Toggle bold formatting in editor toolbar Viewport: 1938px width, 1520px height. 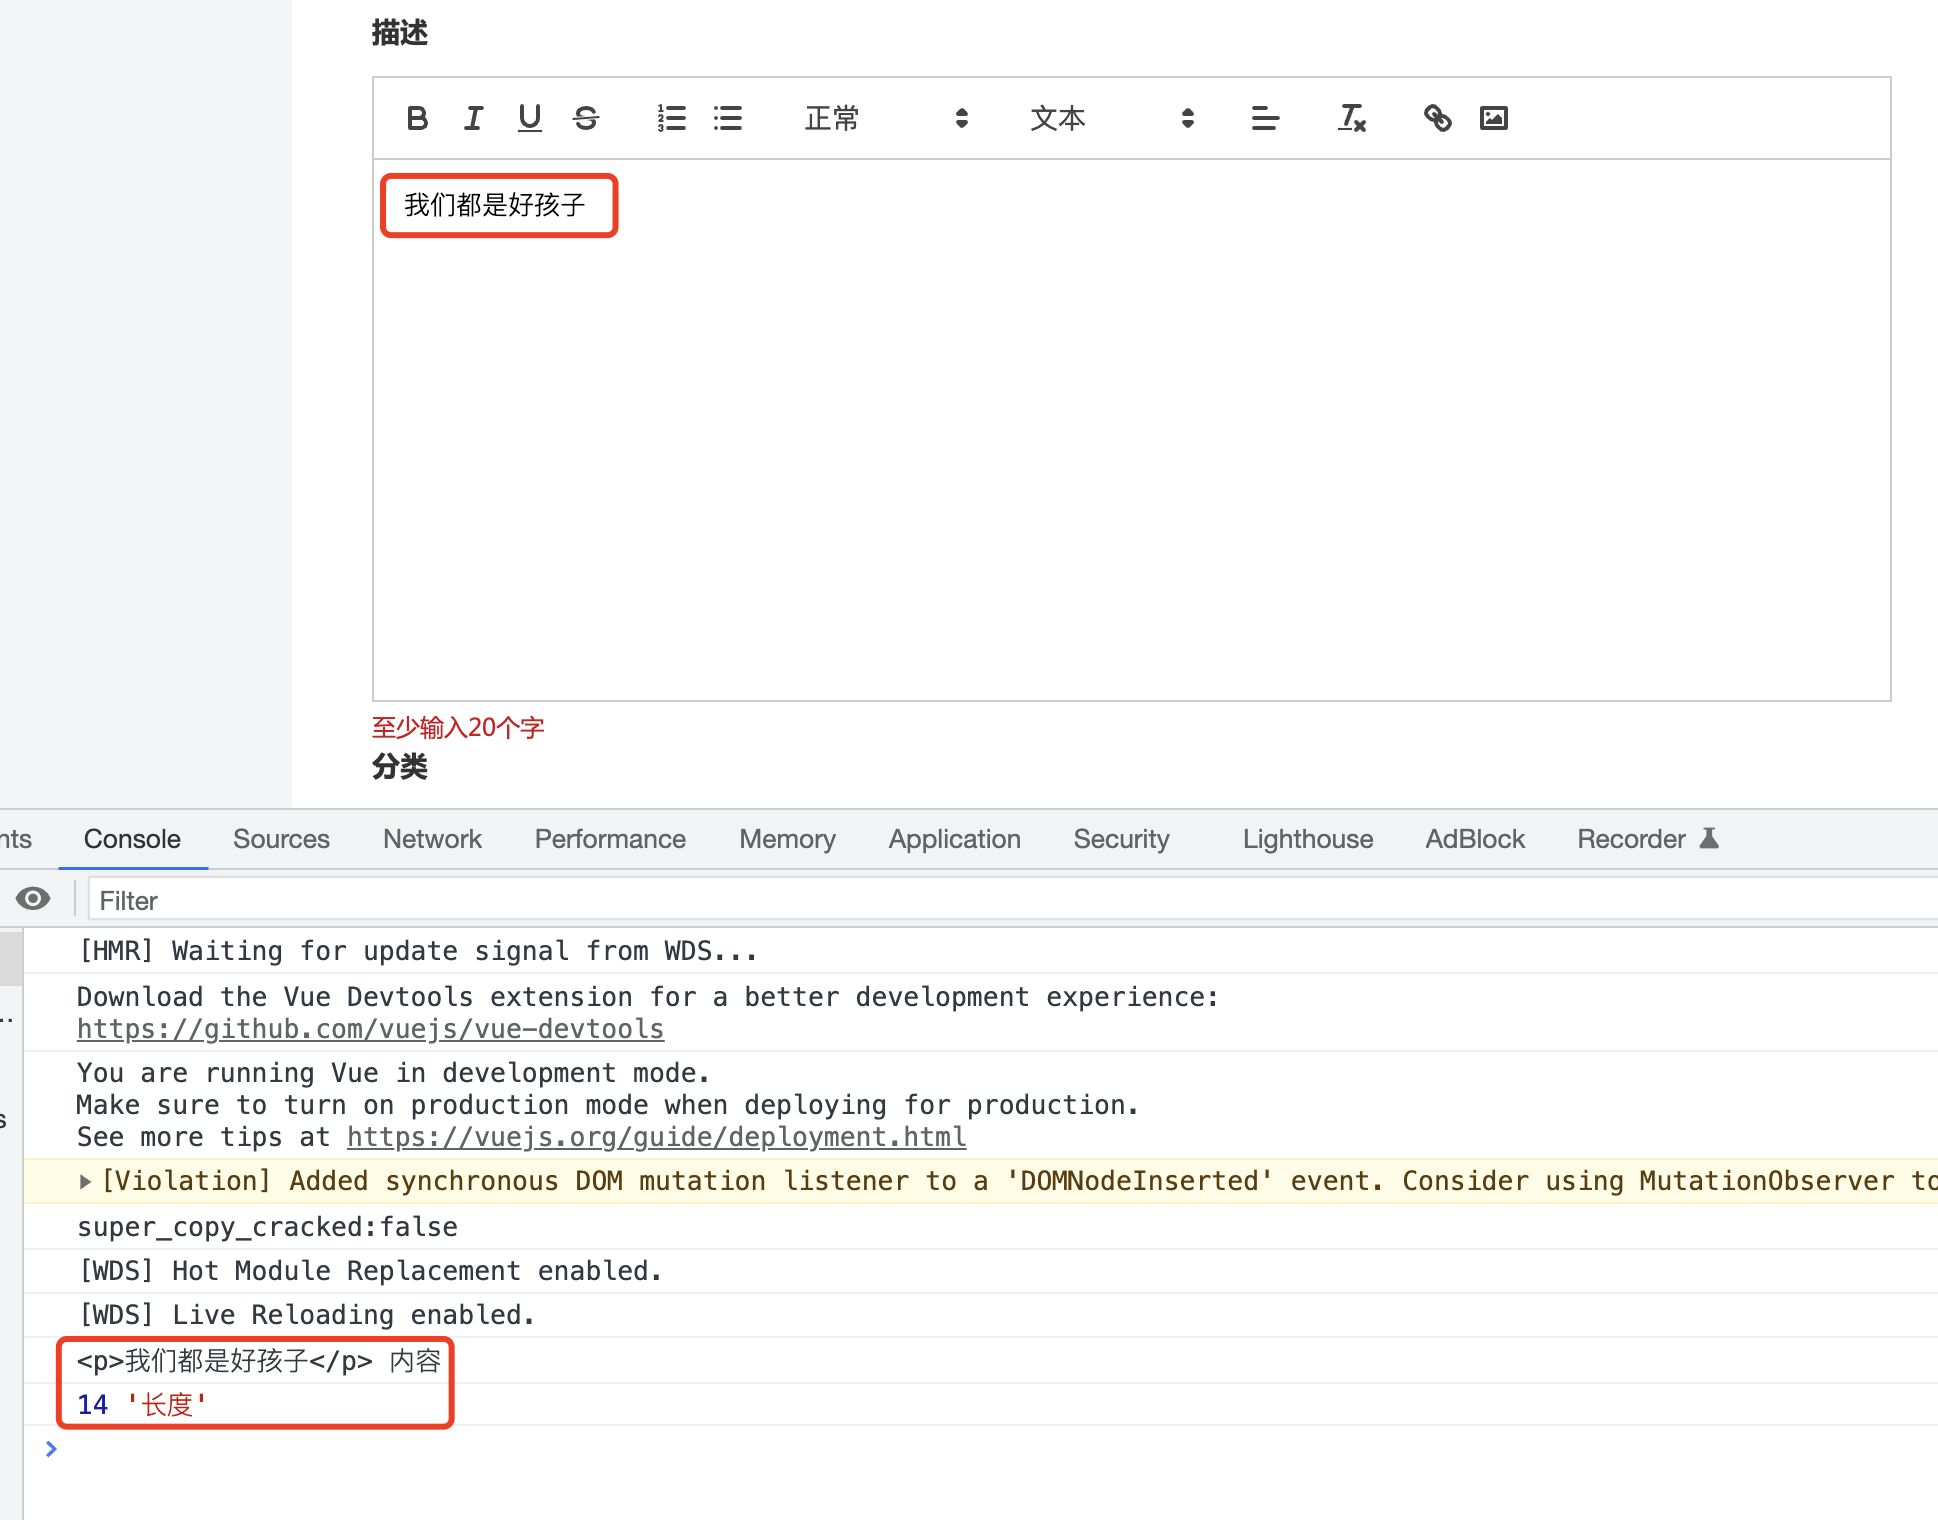(418, 119)
